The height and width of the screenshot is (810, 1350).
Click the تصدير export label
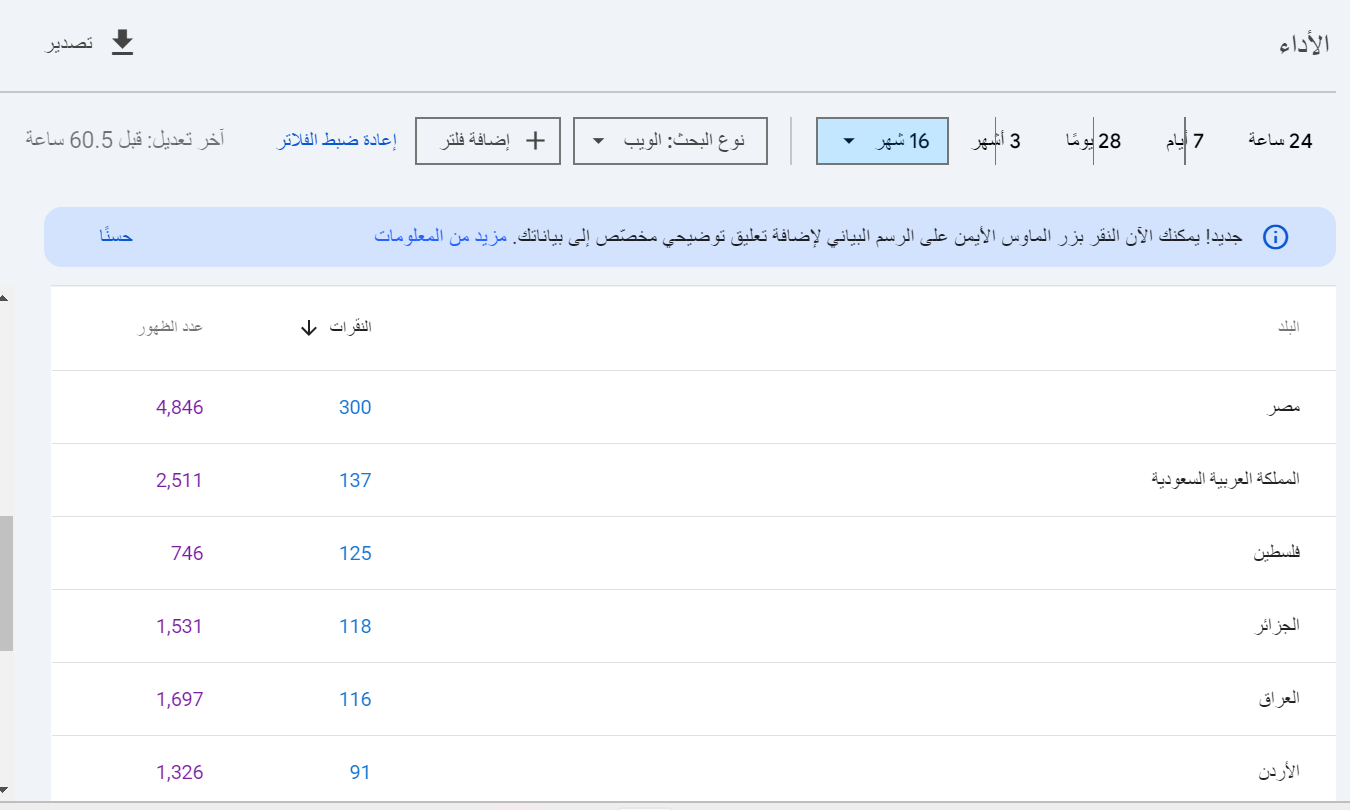pos(70,44)
